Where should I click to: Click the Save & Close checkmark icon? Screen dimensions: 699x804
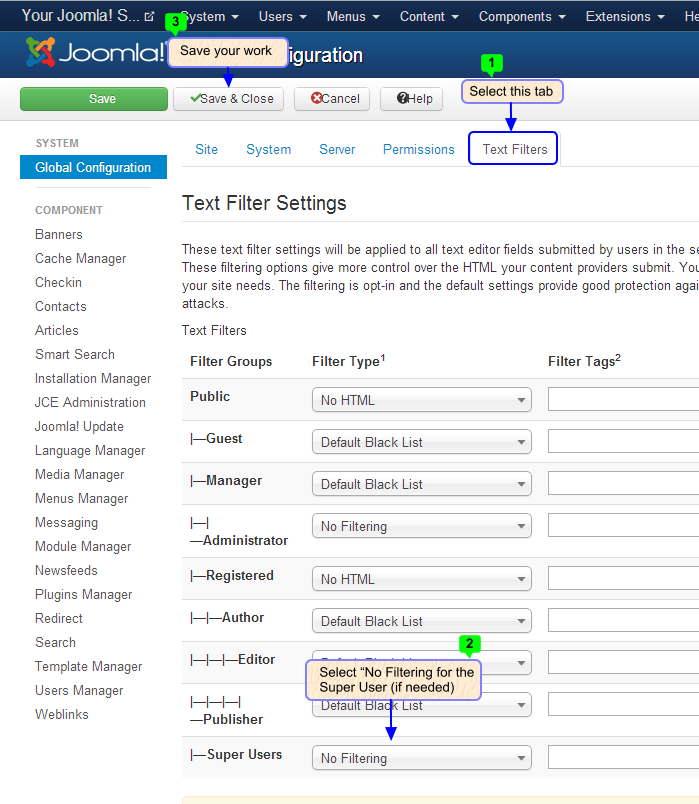click(x=195, y=97)
